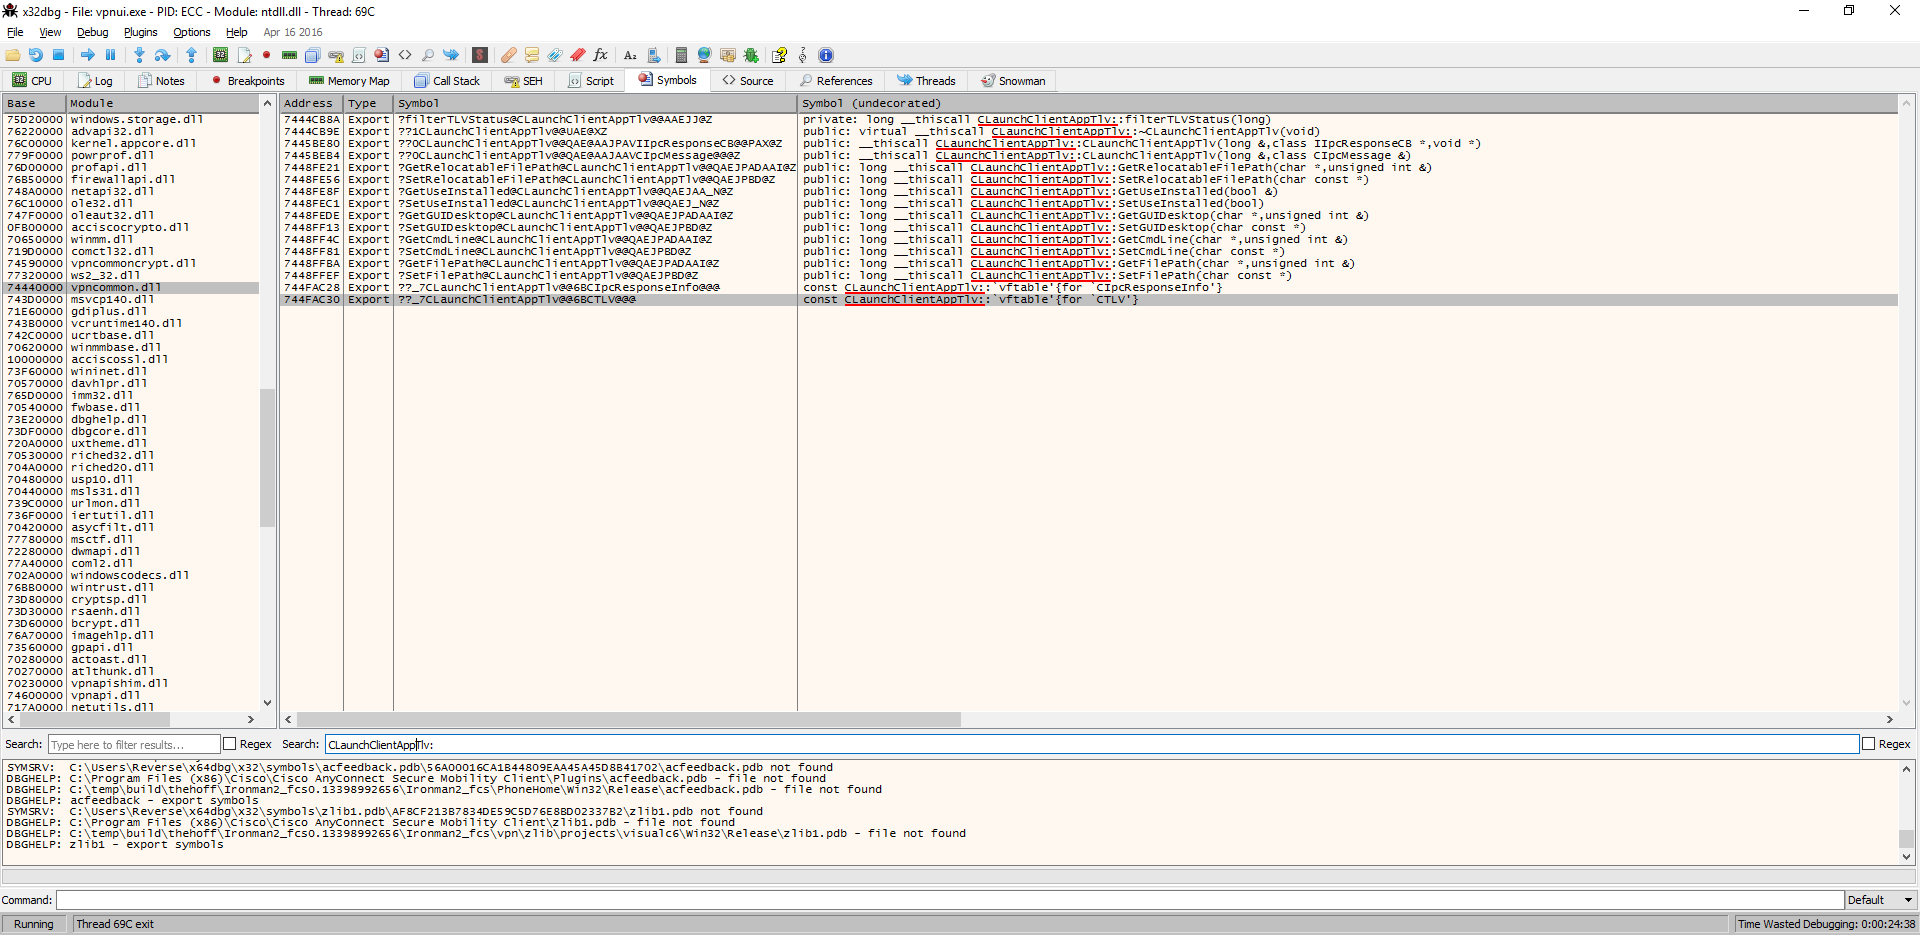Open Labels via tag toolbar icon
The height and width of the screenshot is (935, 1920).
click(555, 55)
